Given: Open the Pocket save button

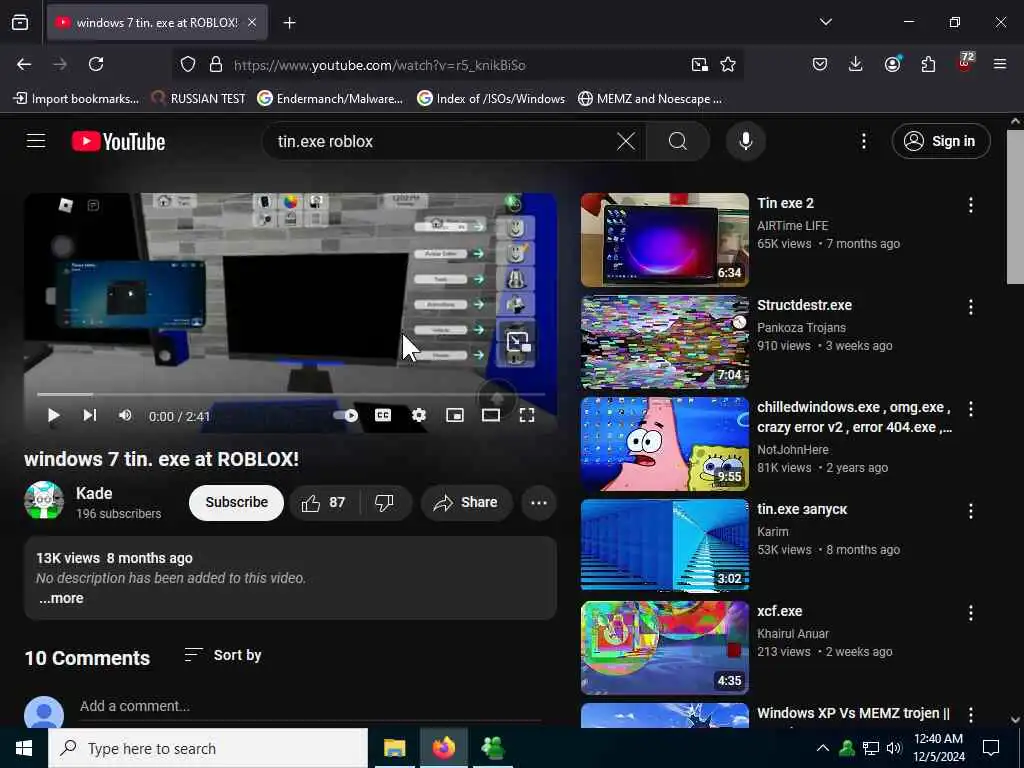Looking at the screenshot, I should pos(820,64).
